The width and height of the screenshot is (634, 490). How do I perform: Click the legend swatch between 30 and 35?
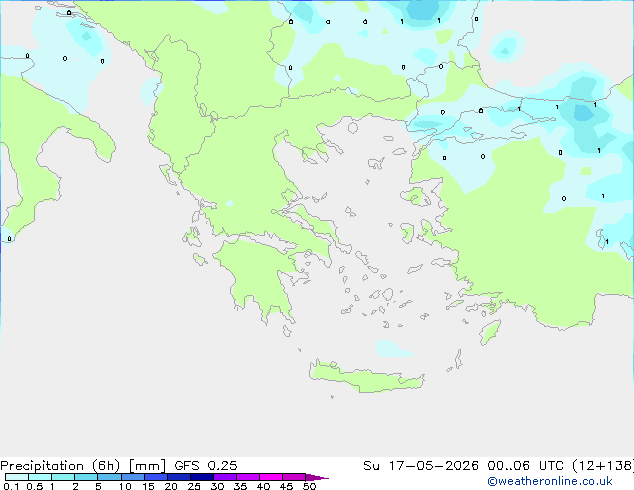[225, 477]
